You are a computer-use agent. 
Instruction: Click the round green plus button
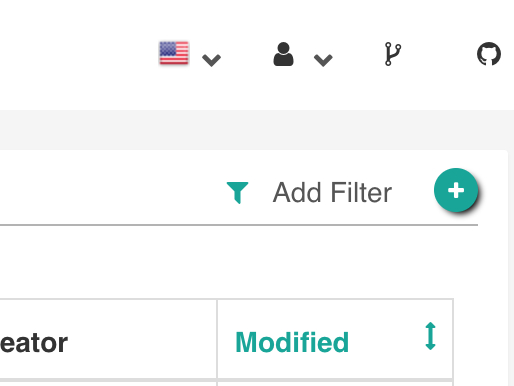pyautogui.click(x=456, y=190)
